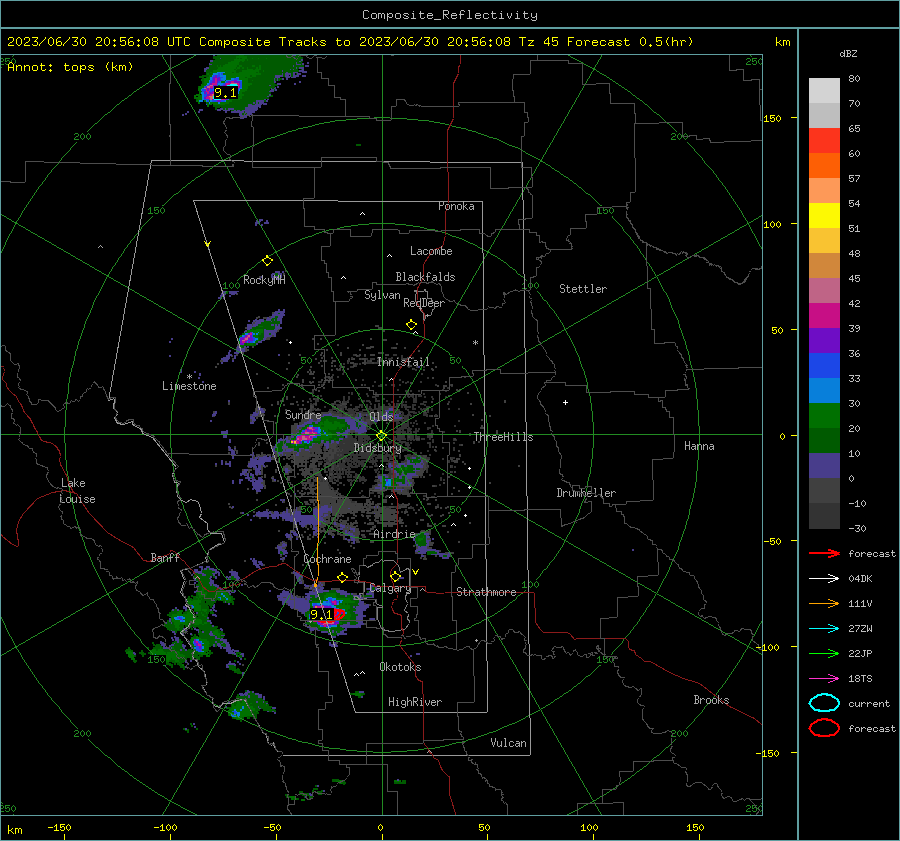Click the Stettler city label

[x=583, y=289]
